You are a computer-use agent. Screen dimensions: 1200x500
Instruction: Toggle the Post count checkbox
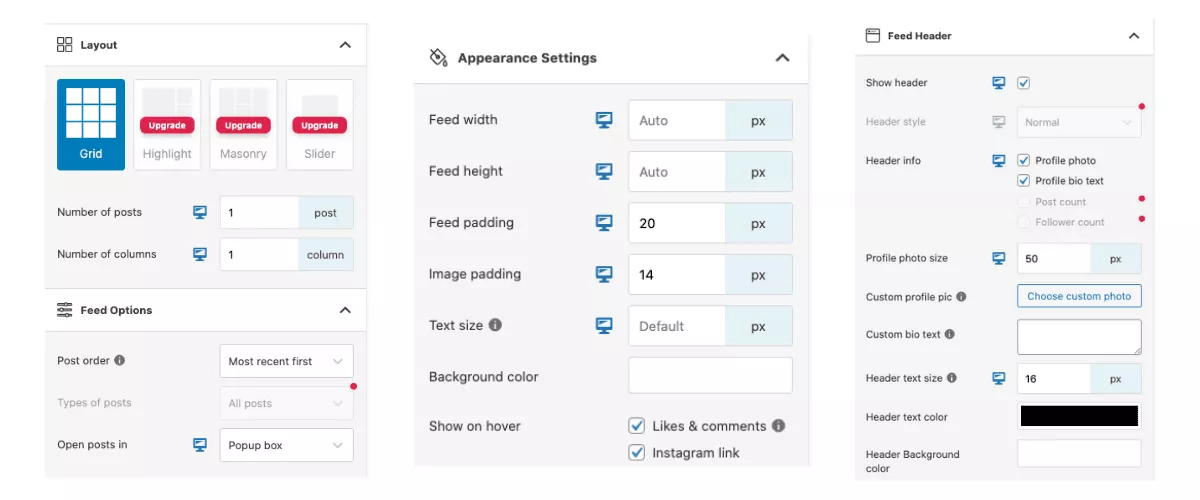click(x=1024, y=202)
